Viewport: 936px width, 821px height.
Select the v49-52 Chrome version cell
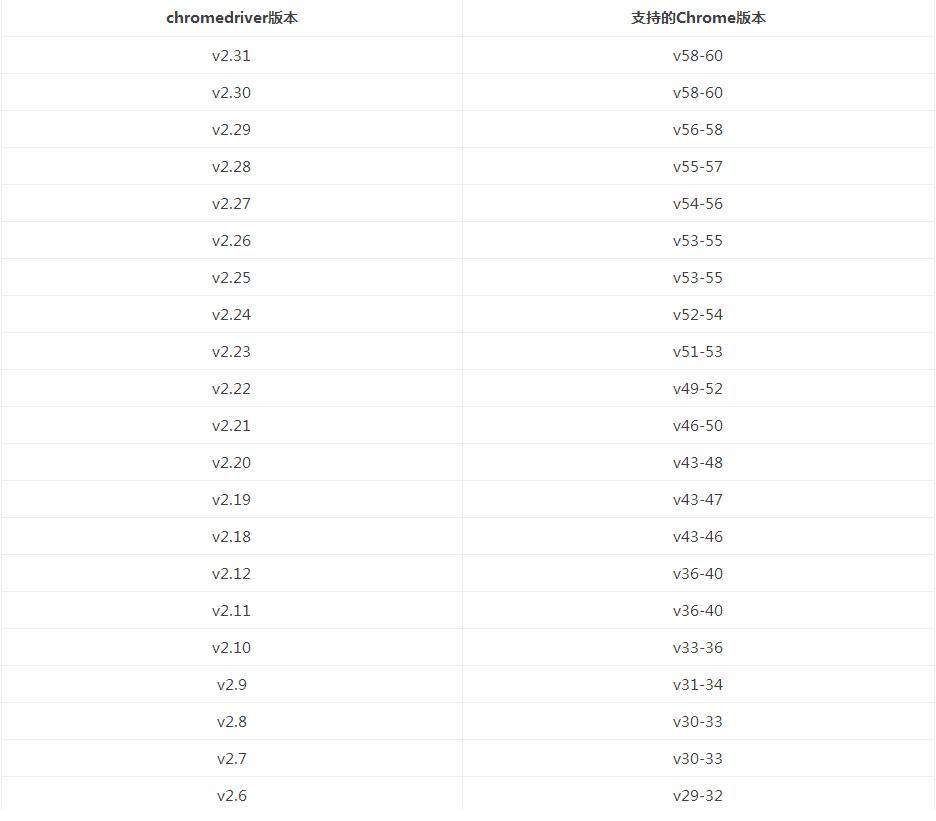click(x=698, y=389)
